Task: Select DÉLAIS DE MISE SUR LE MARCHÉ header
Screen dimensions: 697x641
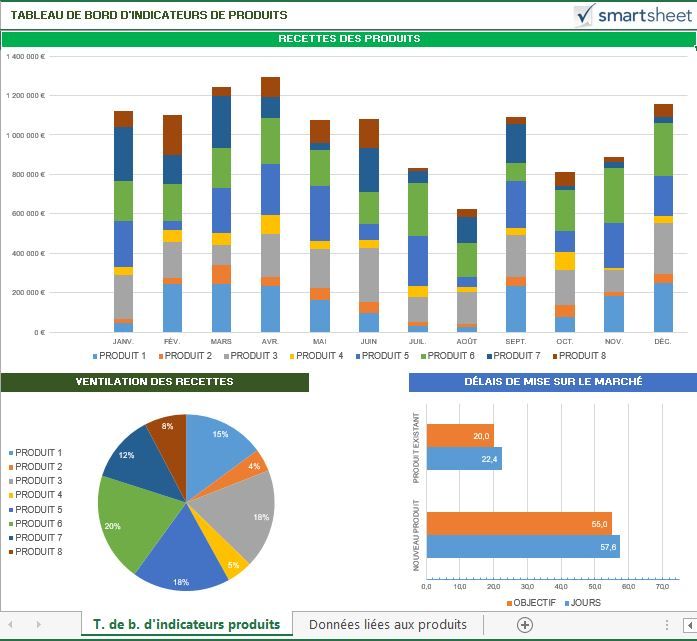Action: pos(552,382)
